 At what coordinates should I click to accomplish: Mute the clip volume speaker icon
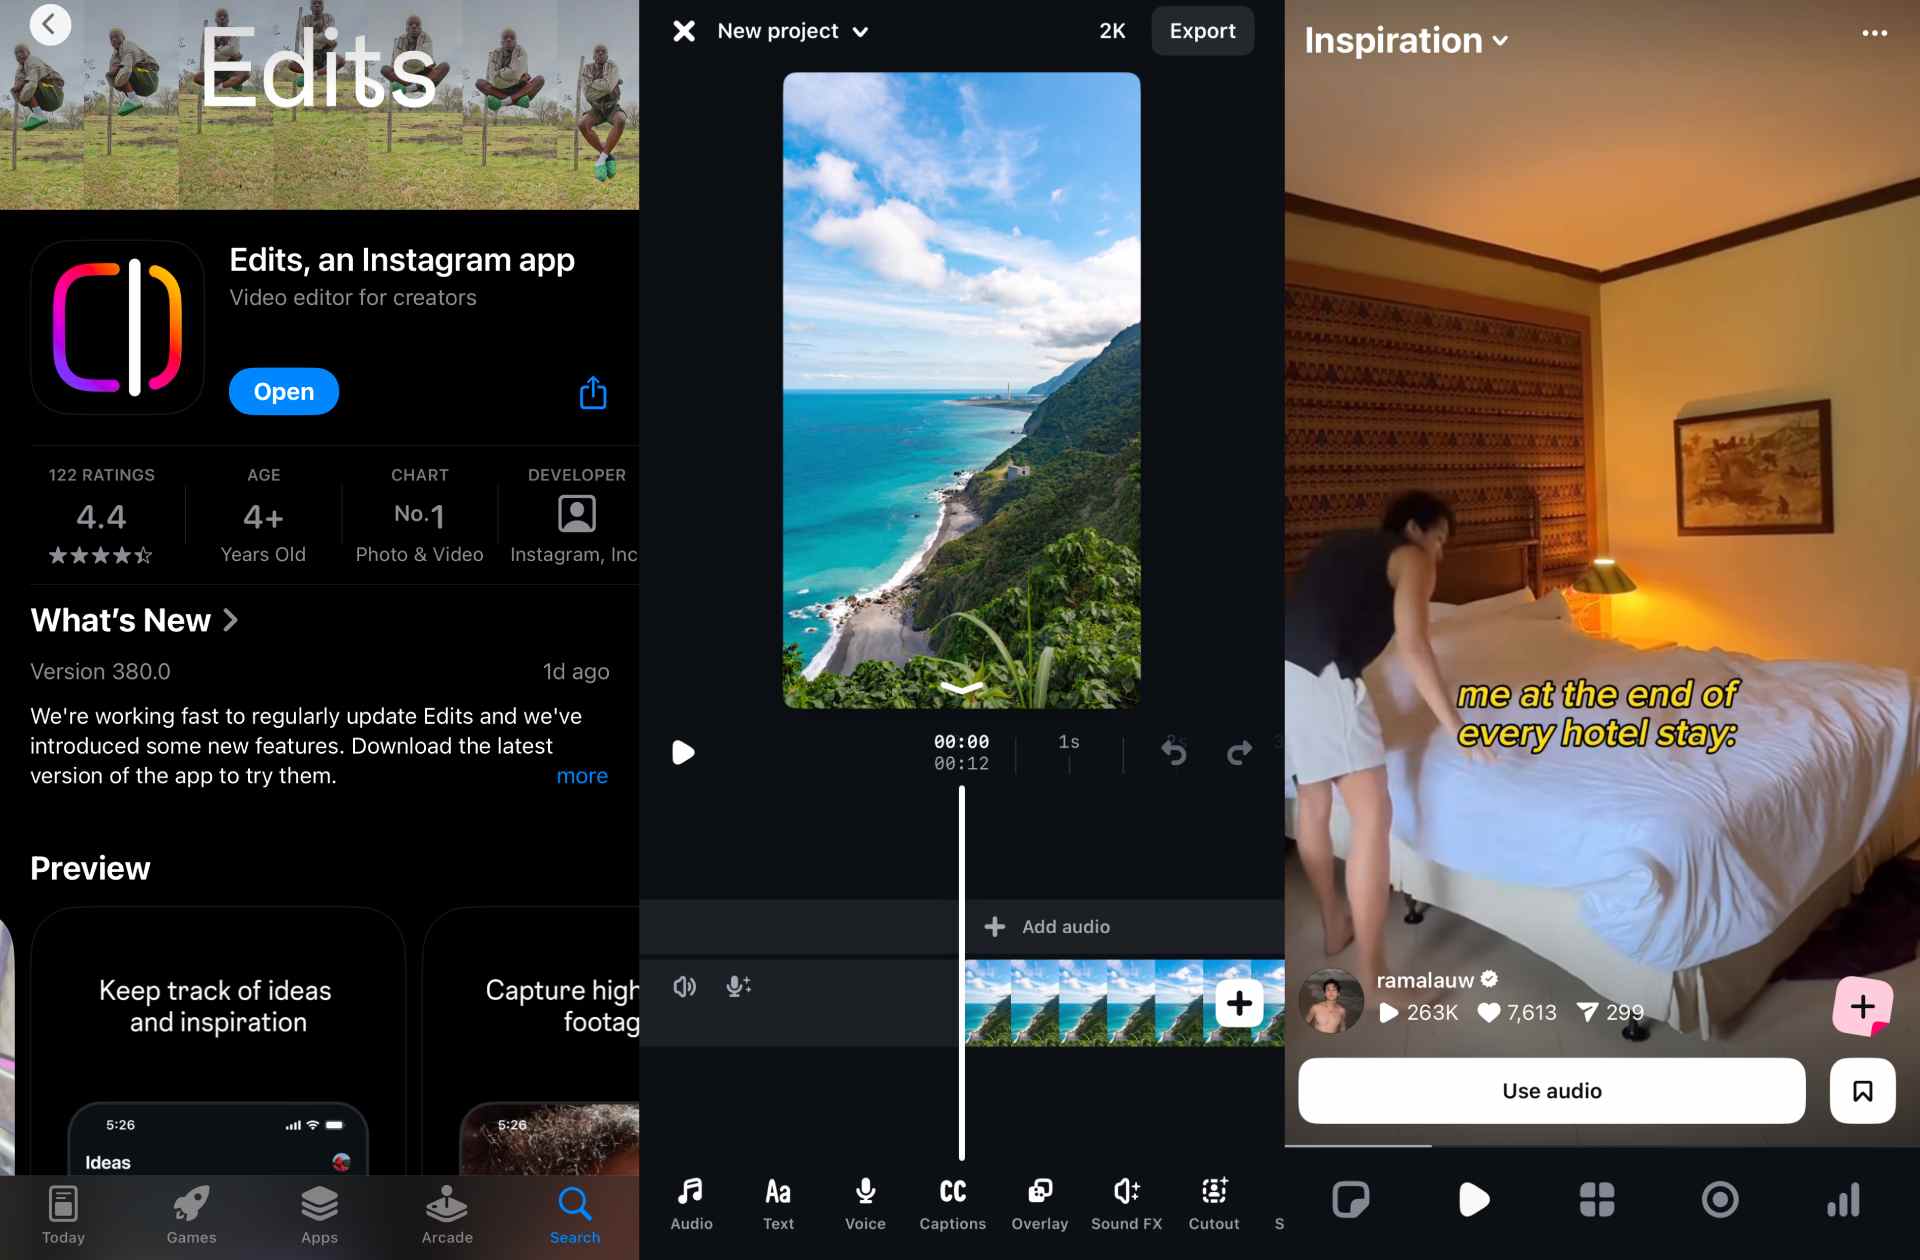point(685,987)
